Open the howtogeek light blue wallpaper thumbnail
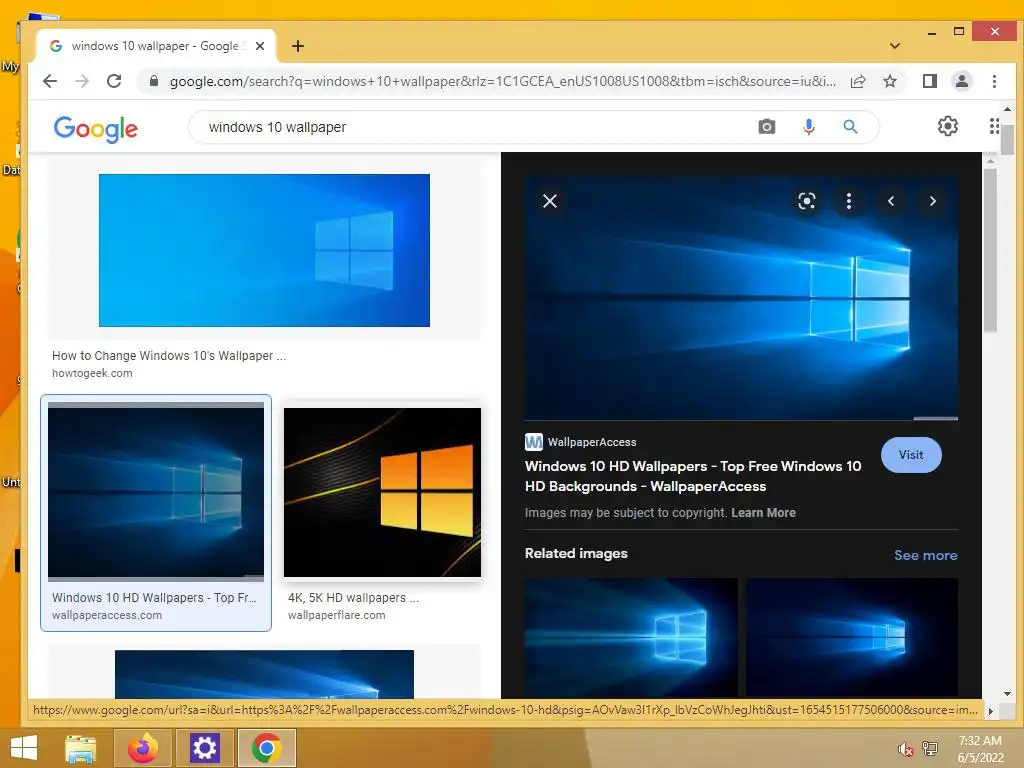Screen dimensions: 1024x768 [x=264, y=250]
